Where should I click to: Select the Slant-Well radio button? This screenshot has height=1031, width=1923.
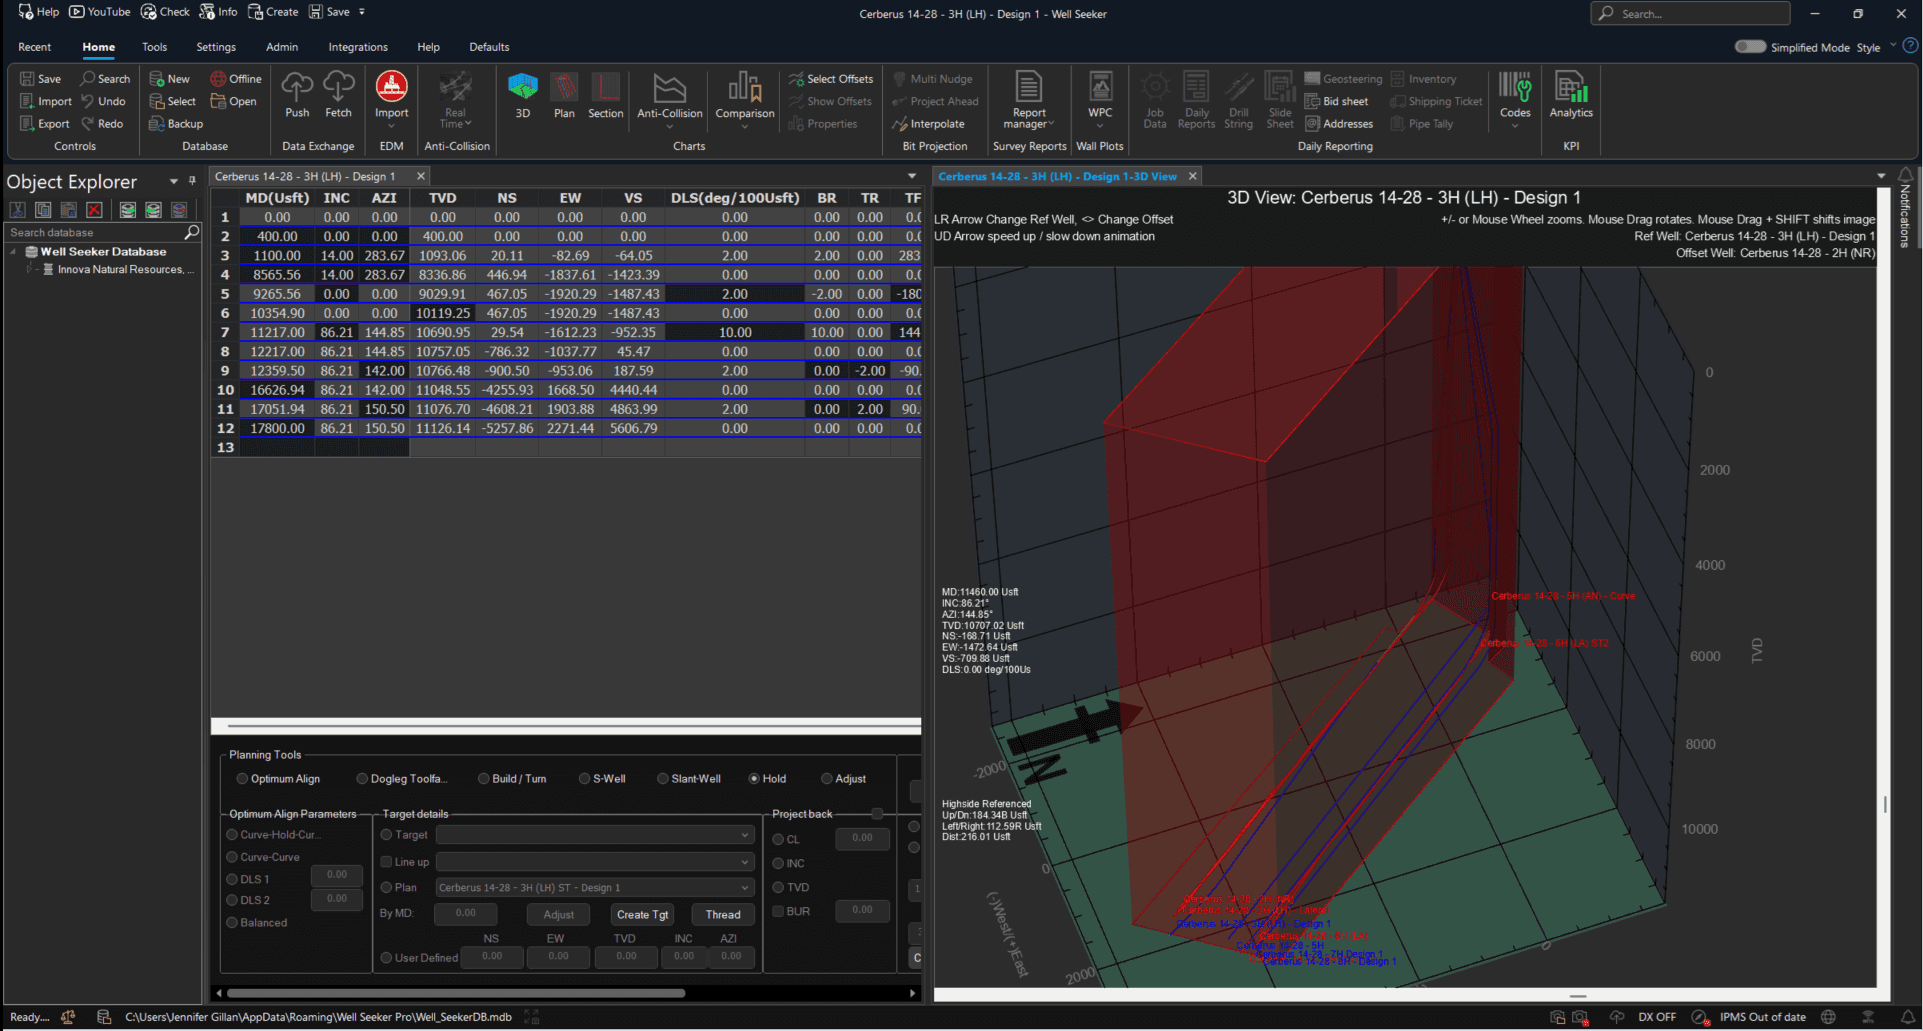click(x=663, y=779)
